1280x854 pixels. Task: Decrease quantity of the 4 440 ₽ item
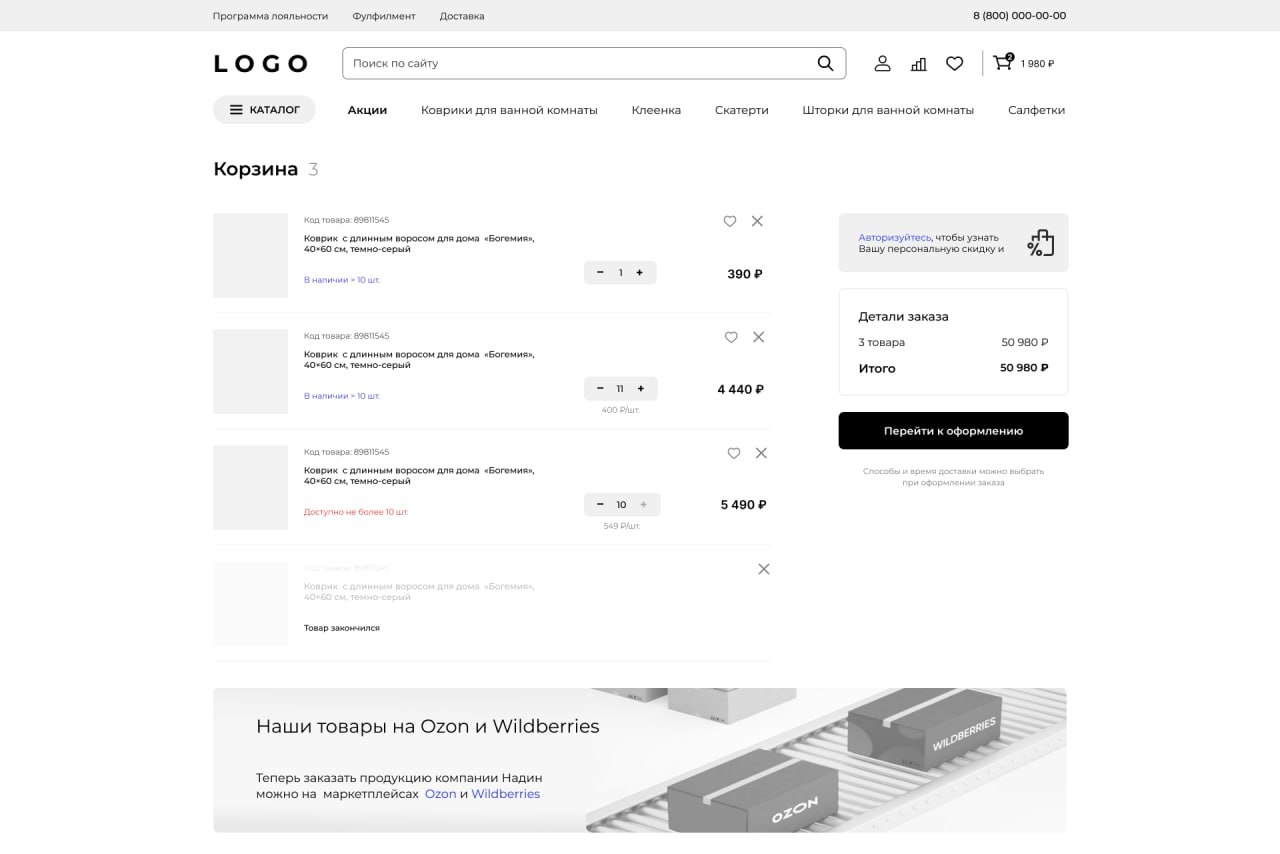tap(600, 389)
